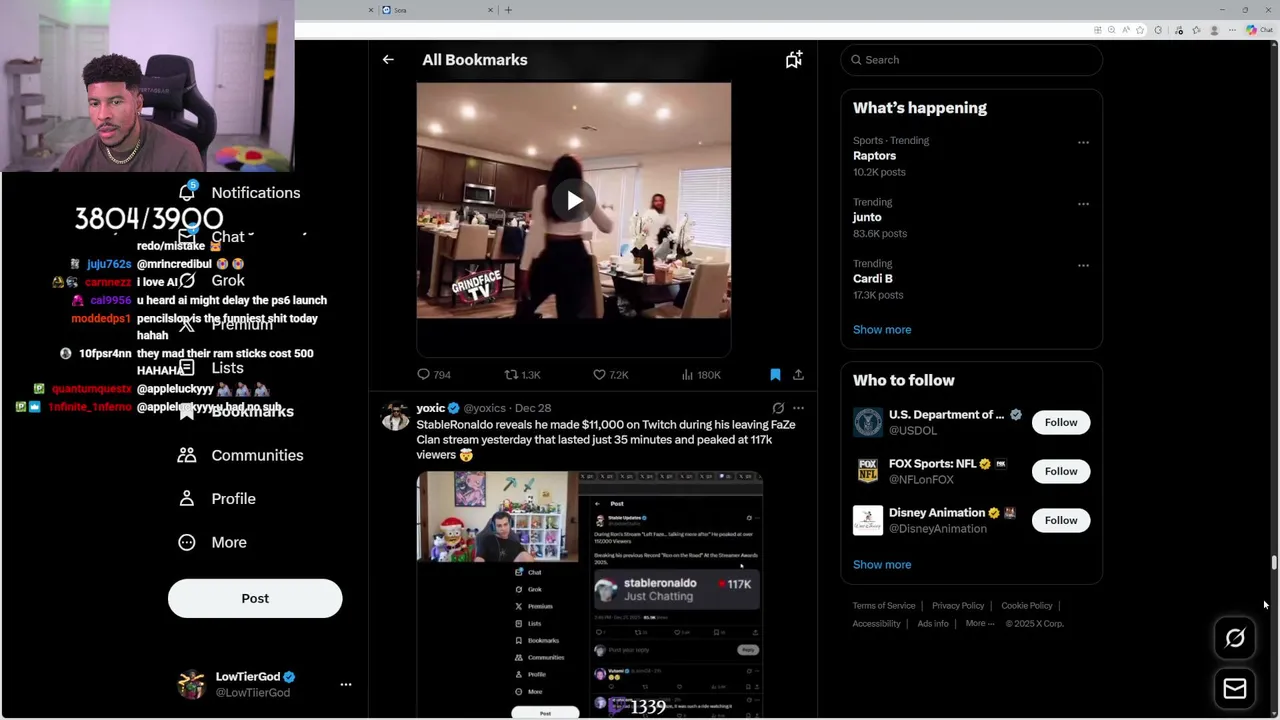This screenshot has height=720, width=1280.
Task: Open Bookmarks in the sidebar
Action: (236, 412)
